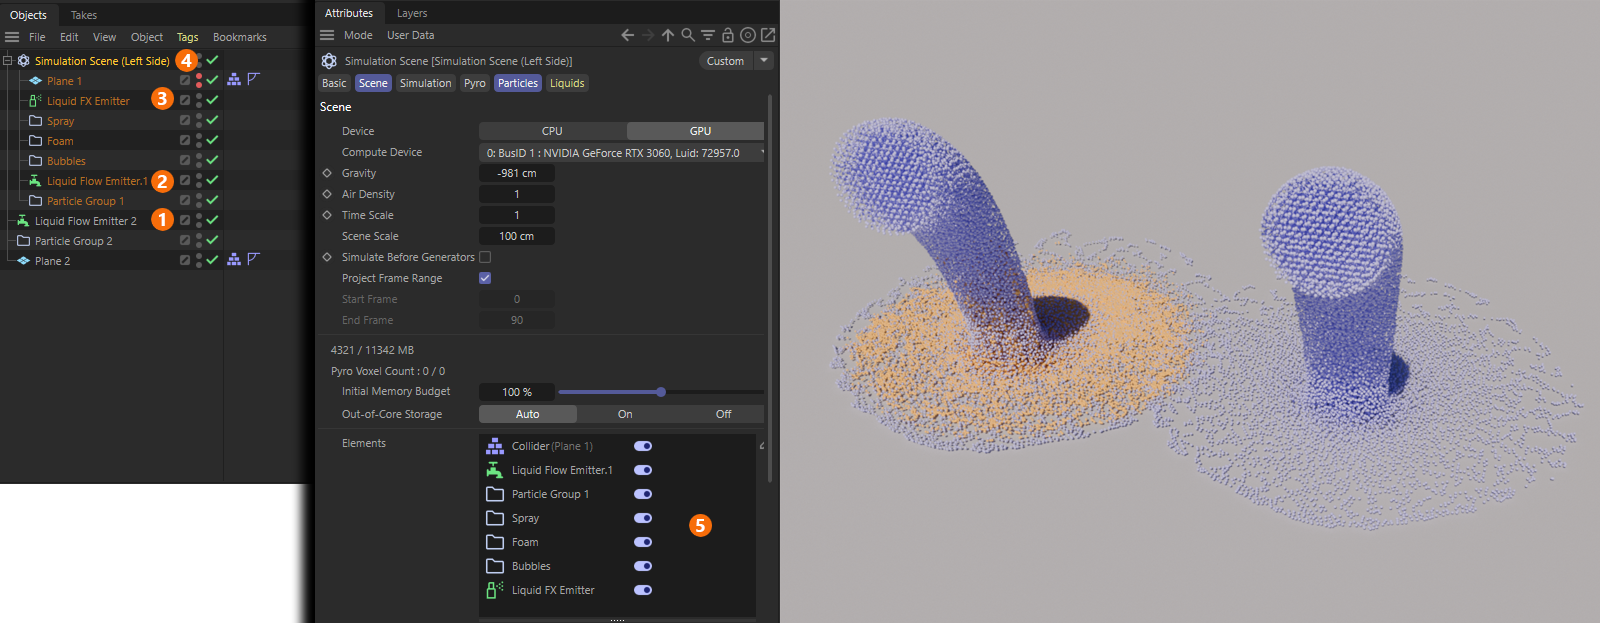Set Device to CPU
This screenshot has height=623, width=1600.
[552, 131]
